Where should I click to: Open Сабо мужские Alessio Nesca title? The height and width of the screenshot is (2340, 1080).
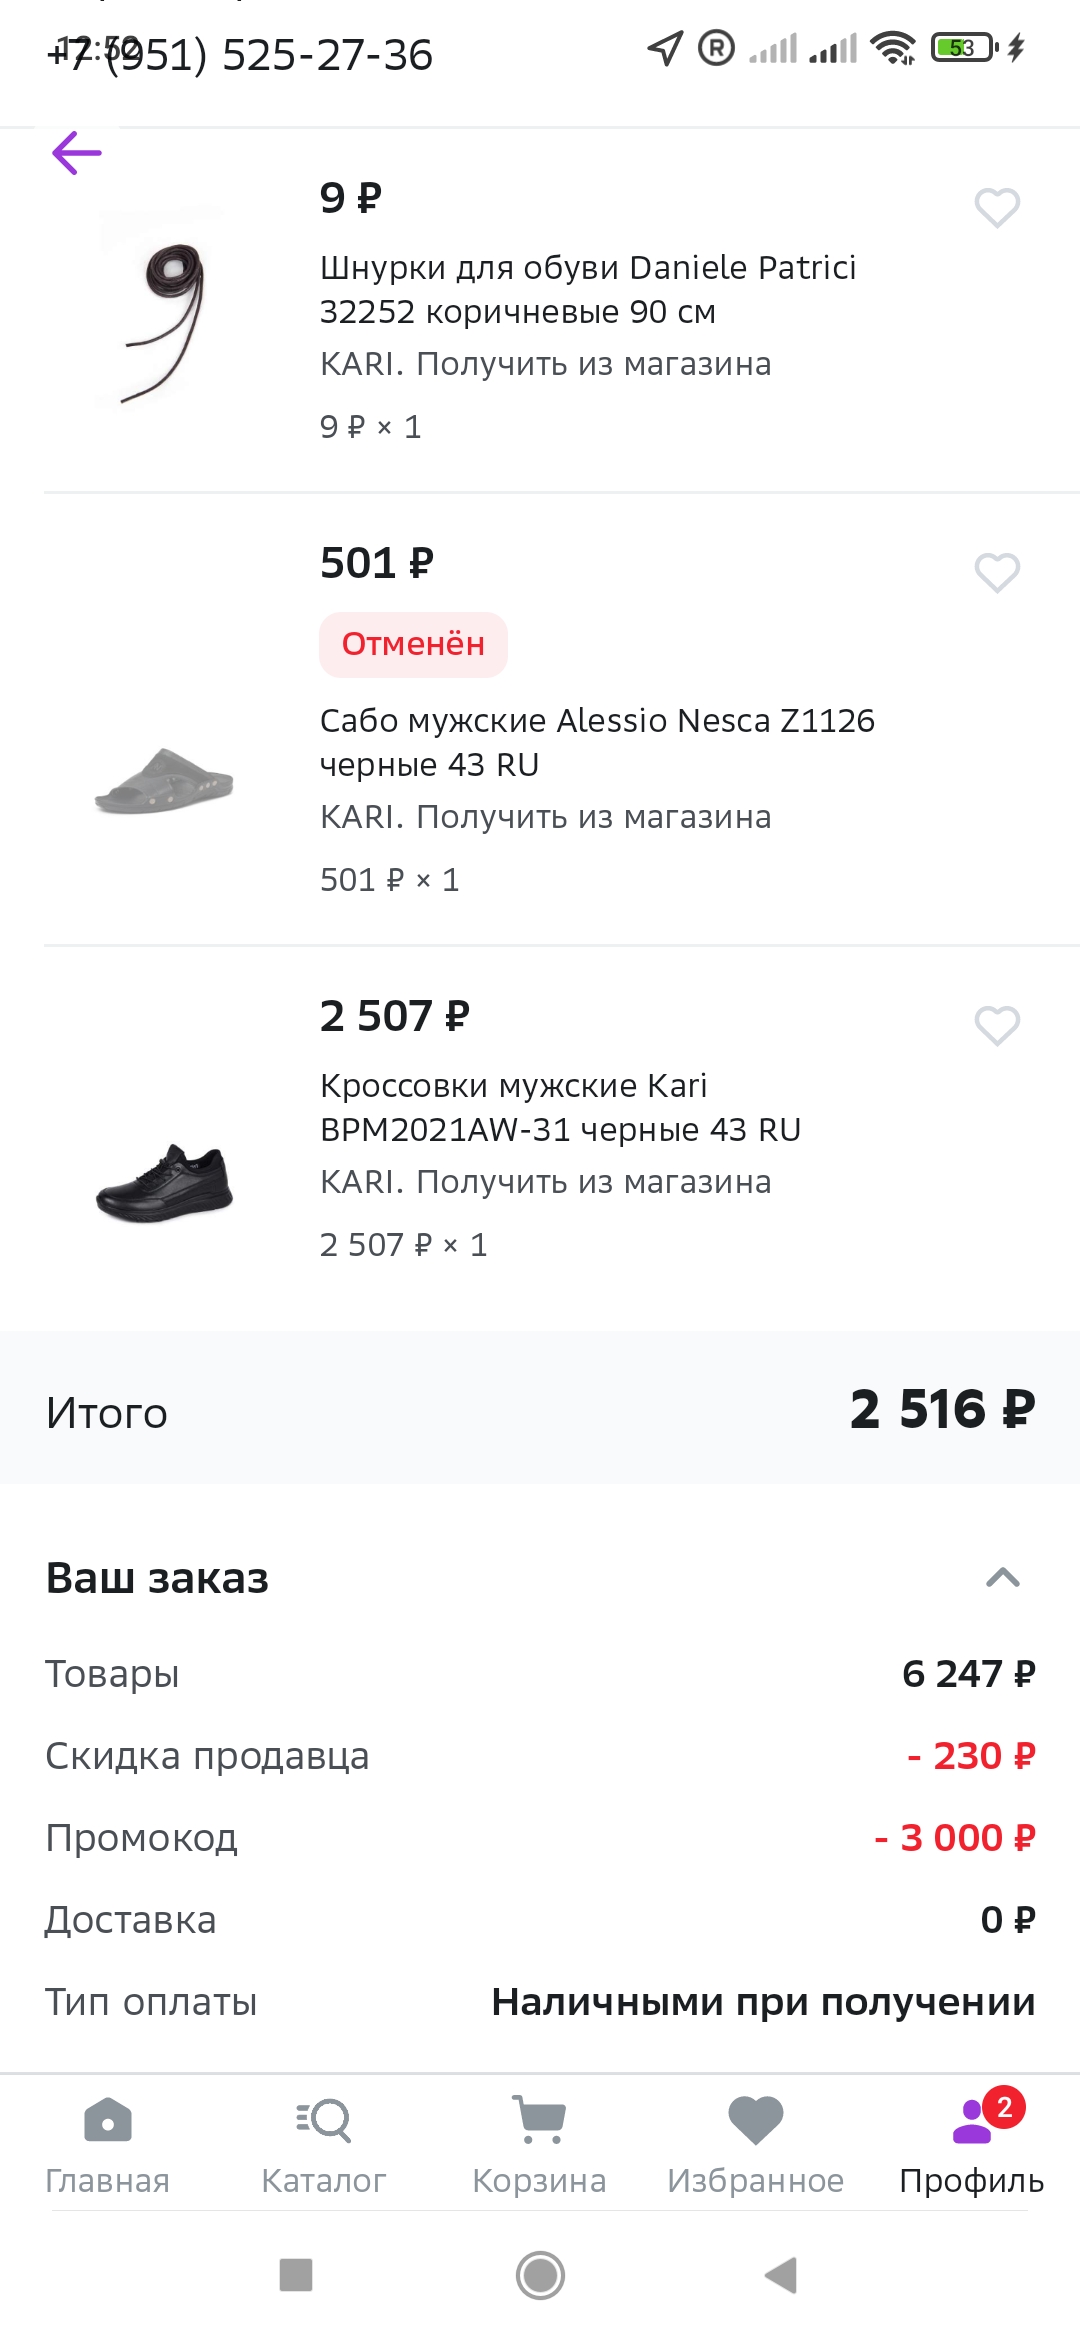[x=597, y=742]
